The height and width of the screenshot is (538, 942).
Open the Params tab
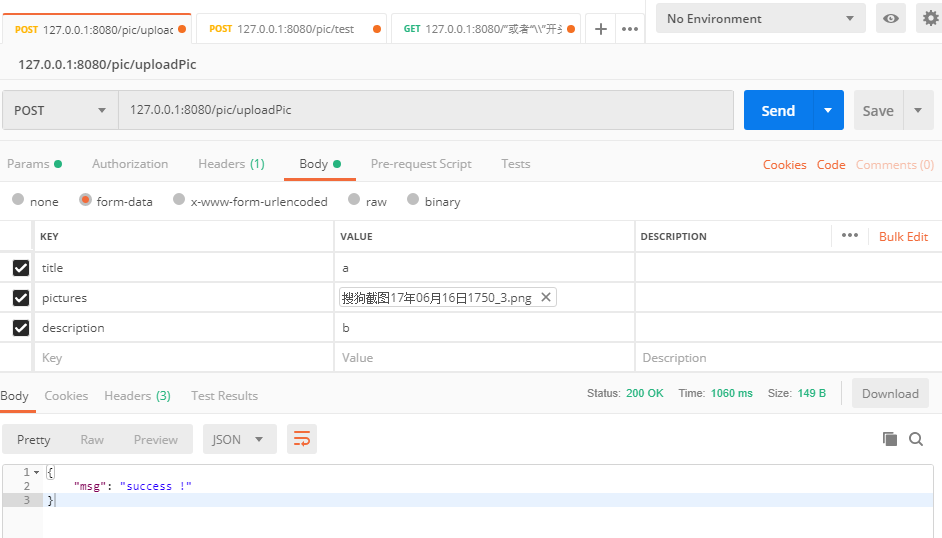34,164
